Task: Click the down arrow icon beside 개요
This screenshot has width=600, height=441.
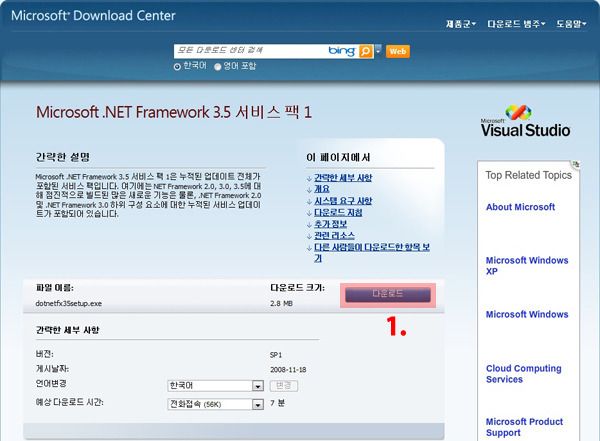Action: [x=309, y=190]
